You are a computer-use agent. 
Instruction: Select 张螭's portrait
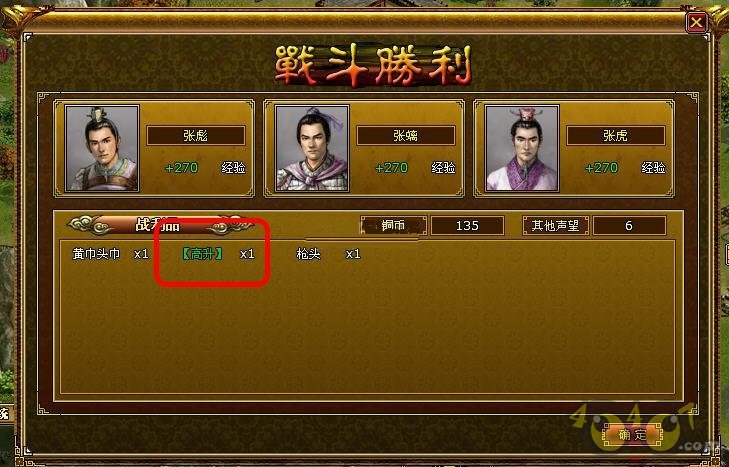point(312,148)
